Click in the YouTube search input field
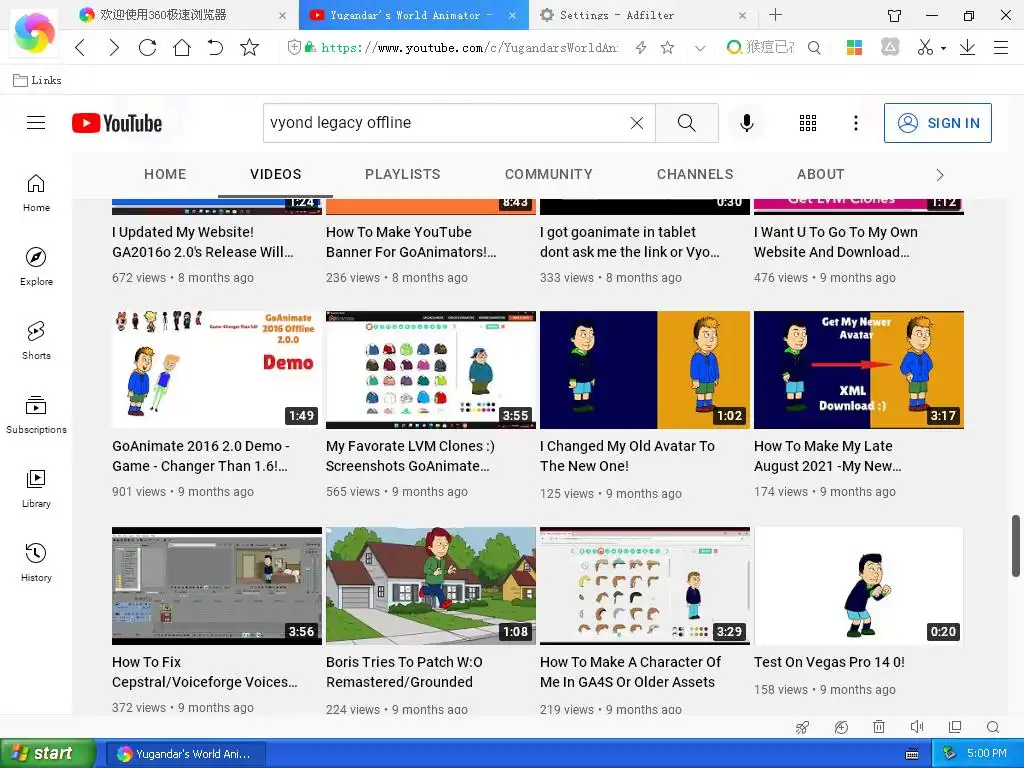Viewport: 1024px width, 768px height. (447, 123)
